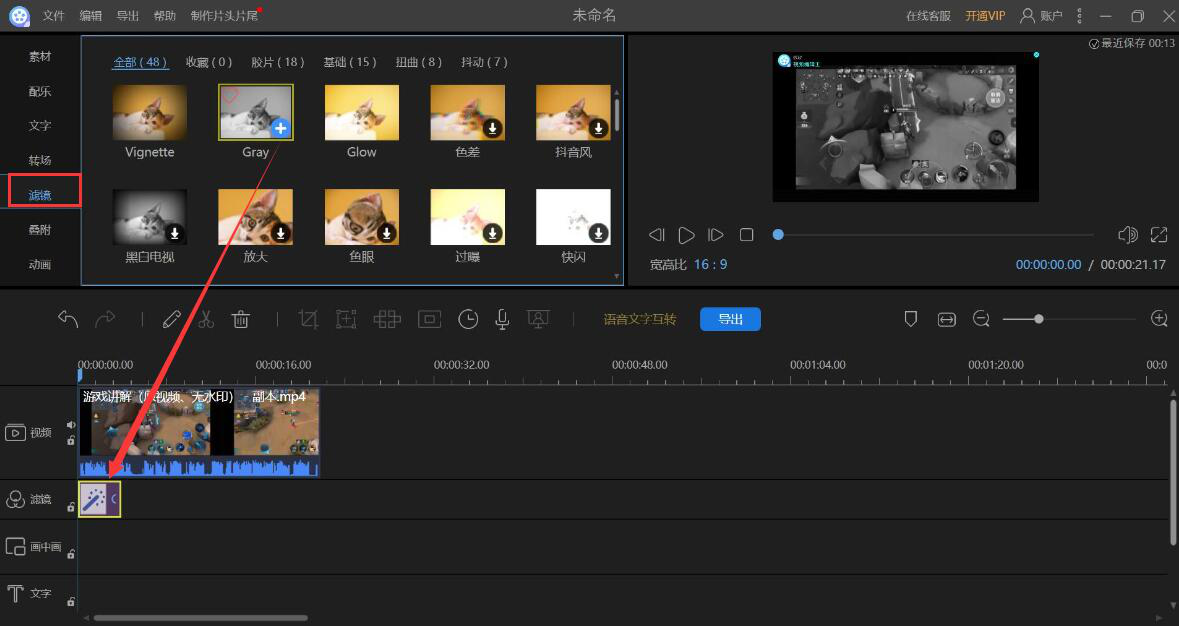Select the Vignette filter thumbnail

[x=149, y=112]
